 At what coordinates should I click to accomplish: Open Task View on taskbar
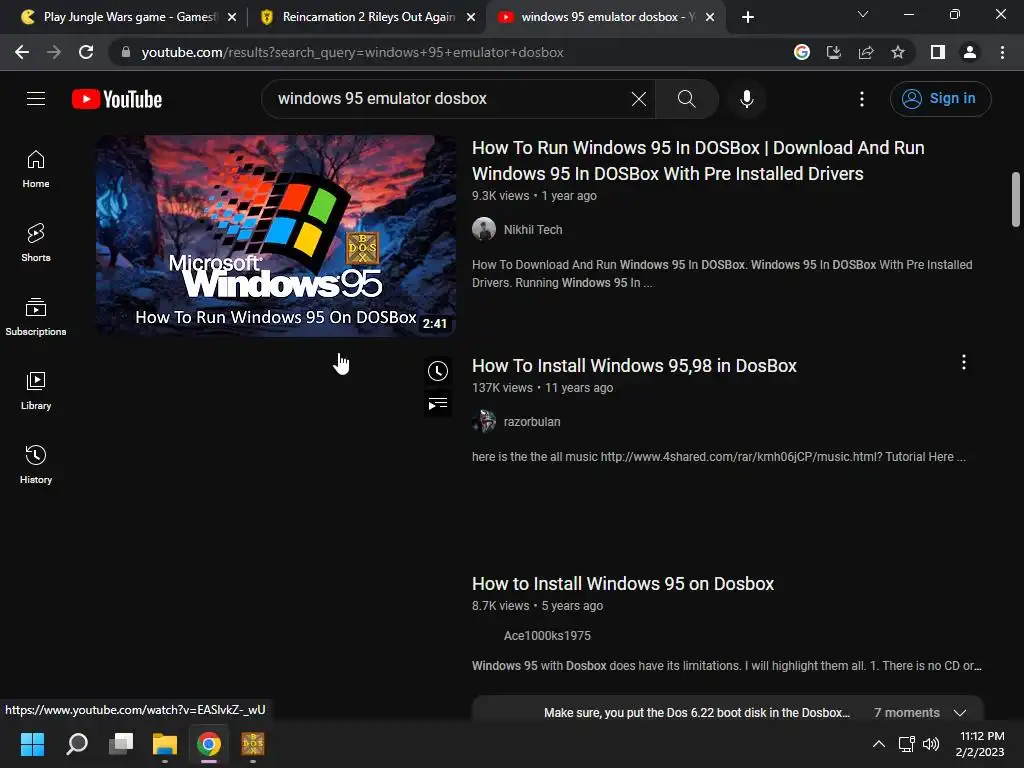pos(121,743)
